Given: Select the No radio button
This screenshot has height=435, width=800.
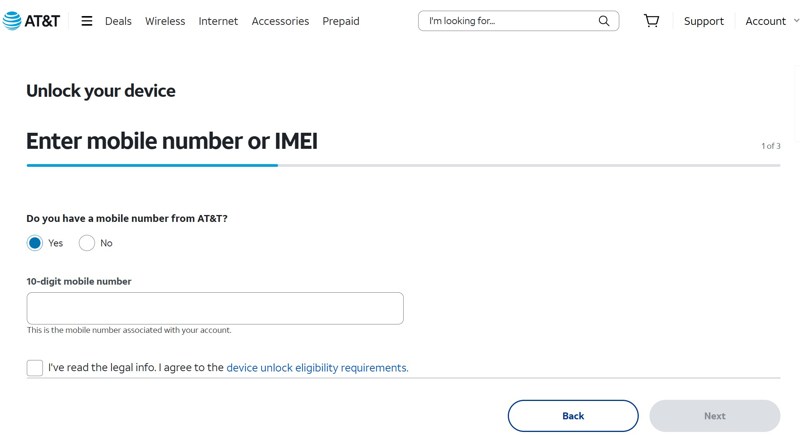Looking at the screenshot, I should (87, 243).
